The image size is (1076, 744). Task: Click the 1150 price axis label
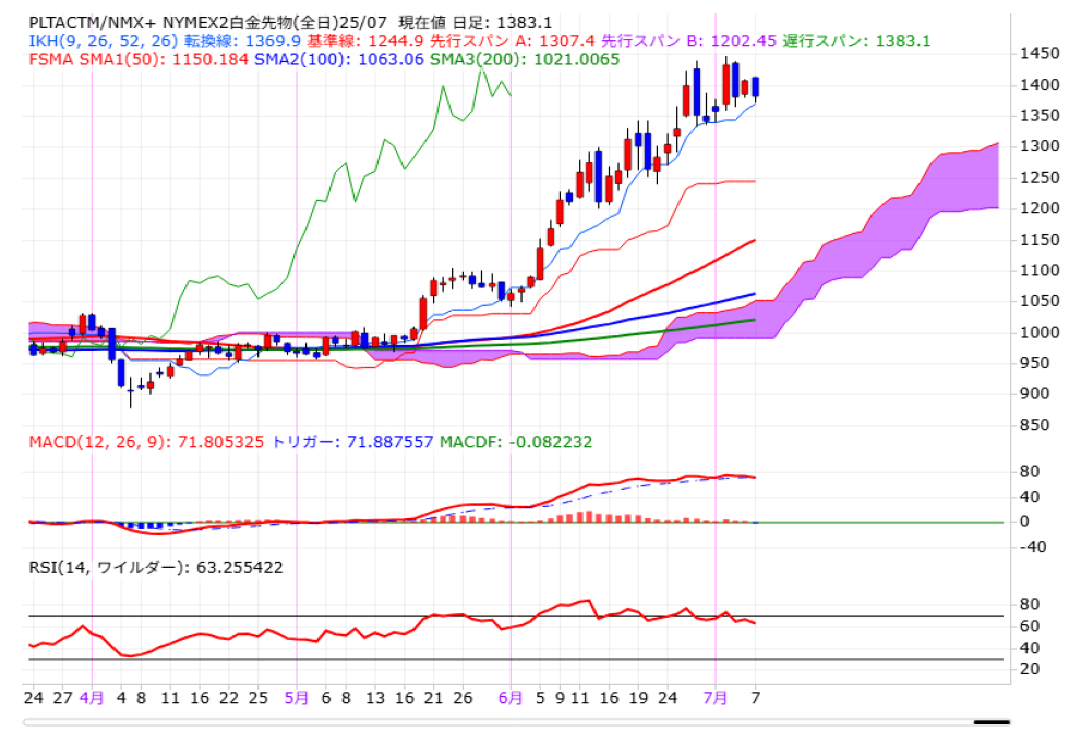point(1040,240)
